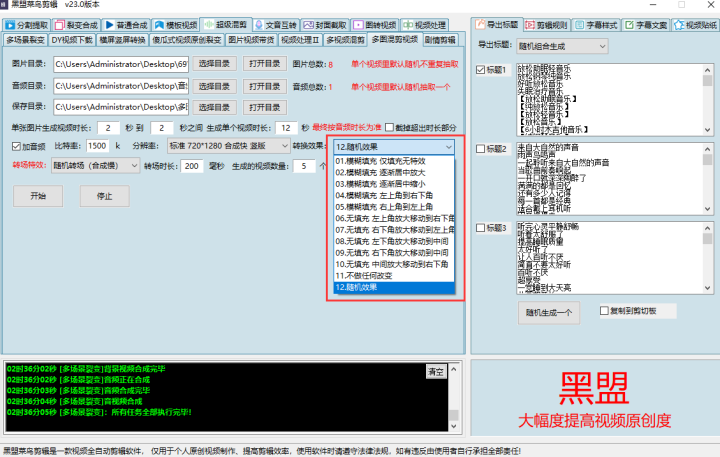
Task: Switch to the 剪辑规则 panel tab
Action: tap(547, 25)
